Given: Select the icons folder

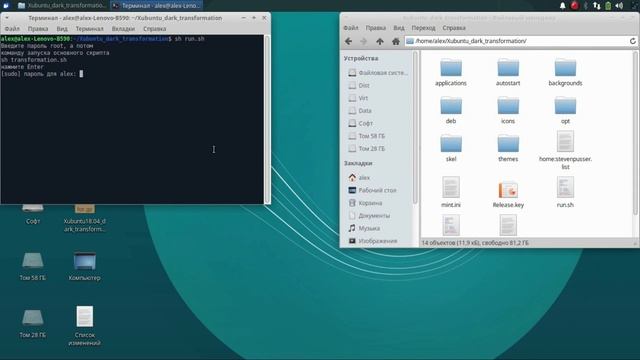Looking at the screenshot, I should pos(508,110).
